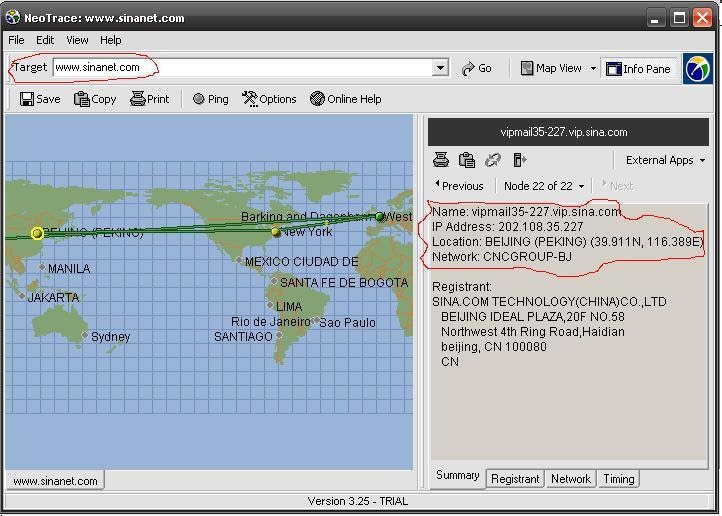Switch to the Network tab
Image resolution: width=722 pixels, height=516 pixels.
(x=571, y=479)
